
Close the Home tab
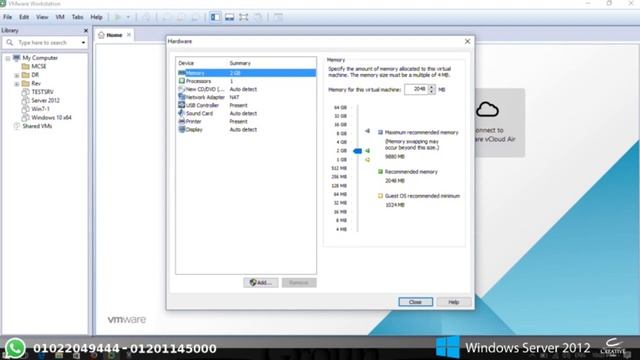[129, 35]
